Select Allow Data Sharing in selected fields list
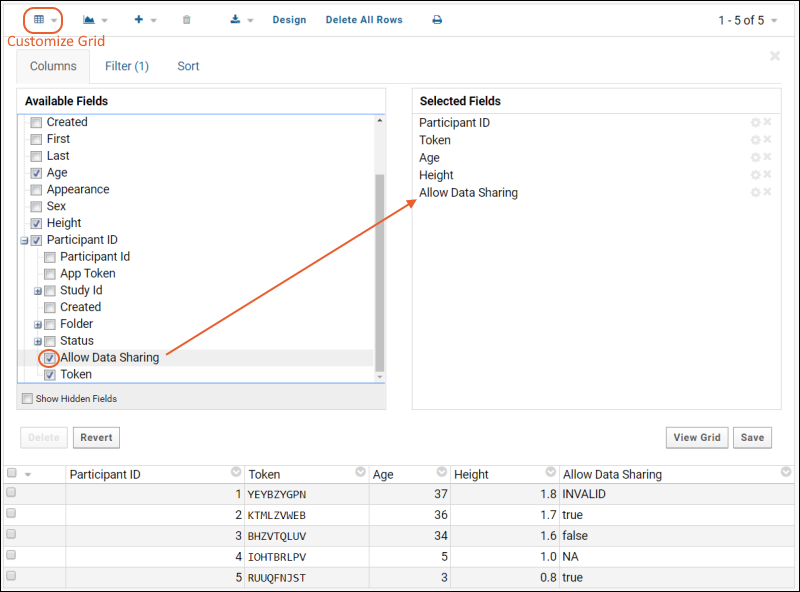The width and height of the screenshot is (800, 592). click(468, 192)
